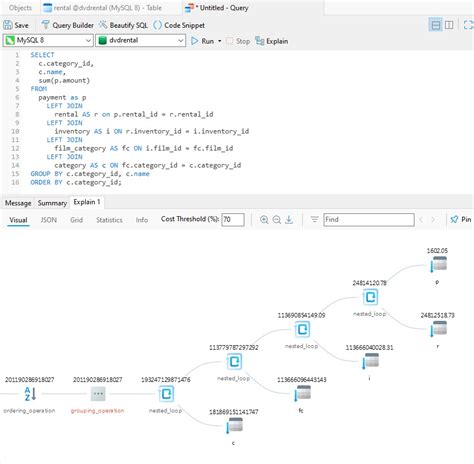Image resolution: width=474 pixels, height=464 pixels.
Task: Pin the explain result
Action: click(461, 219)
